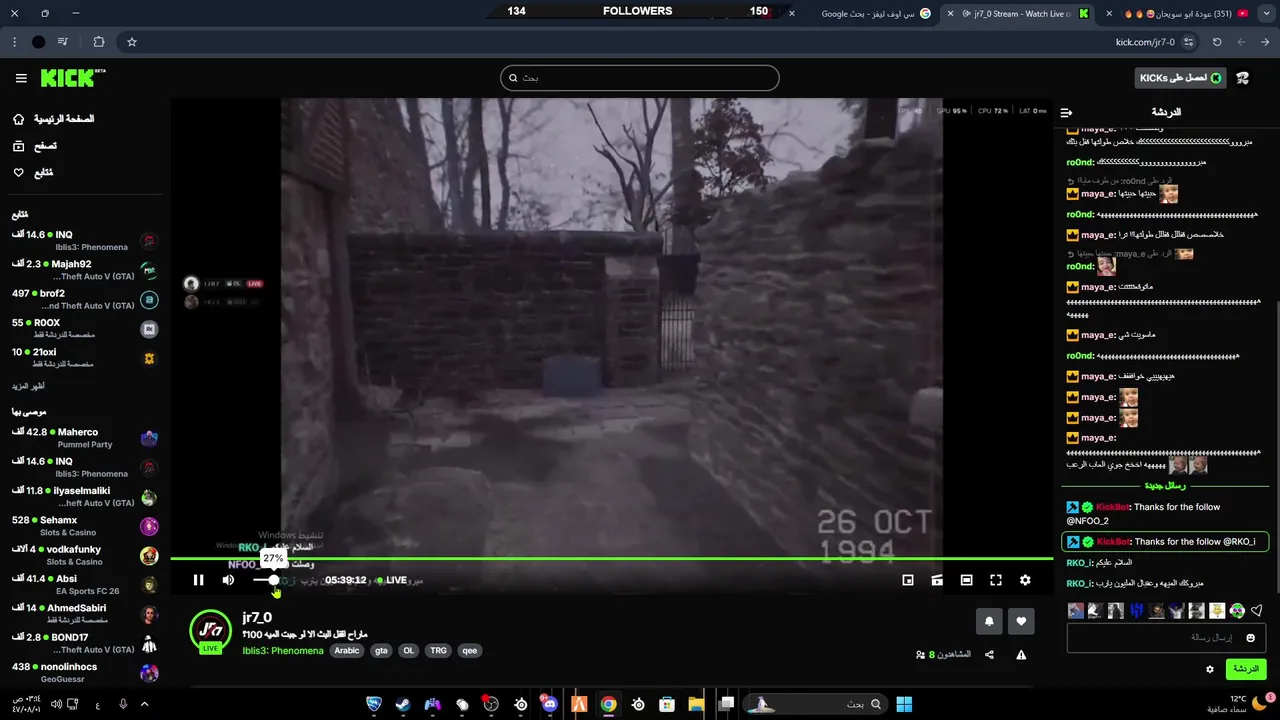Jump to new messages banner in chat

coord(1165,486)
